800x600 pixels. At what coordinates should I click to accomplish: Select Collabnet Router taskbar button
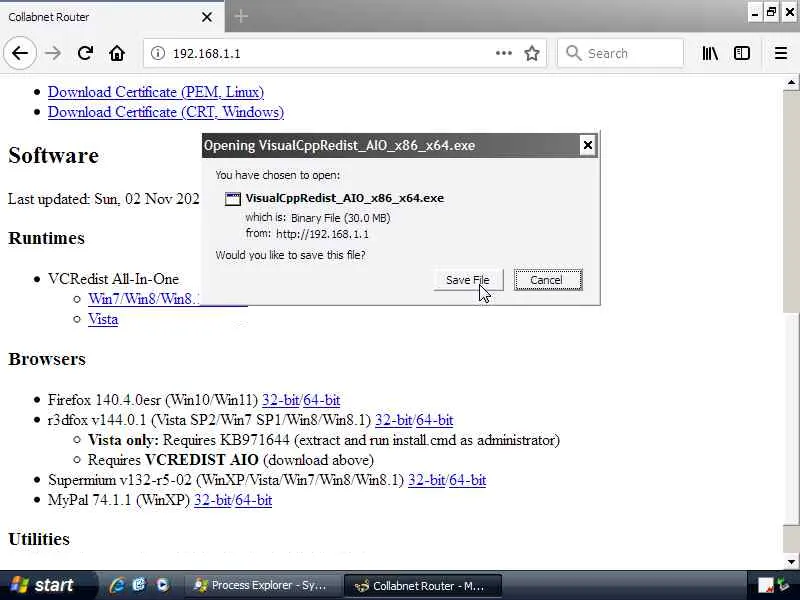[x=423, y=586]
